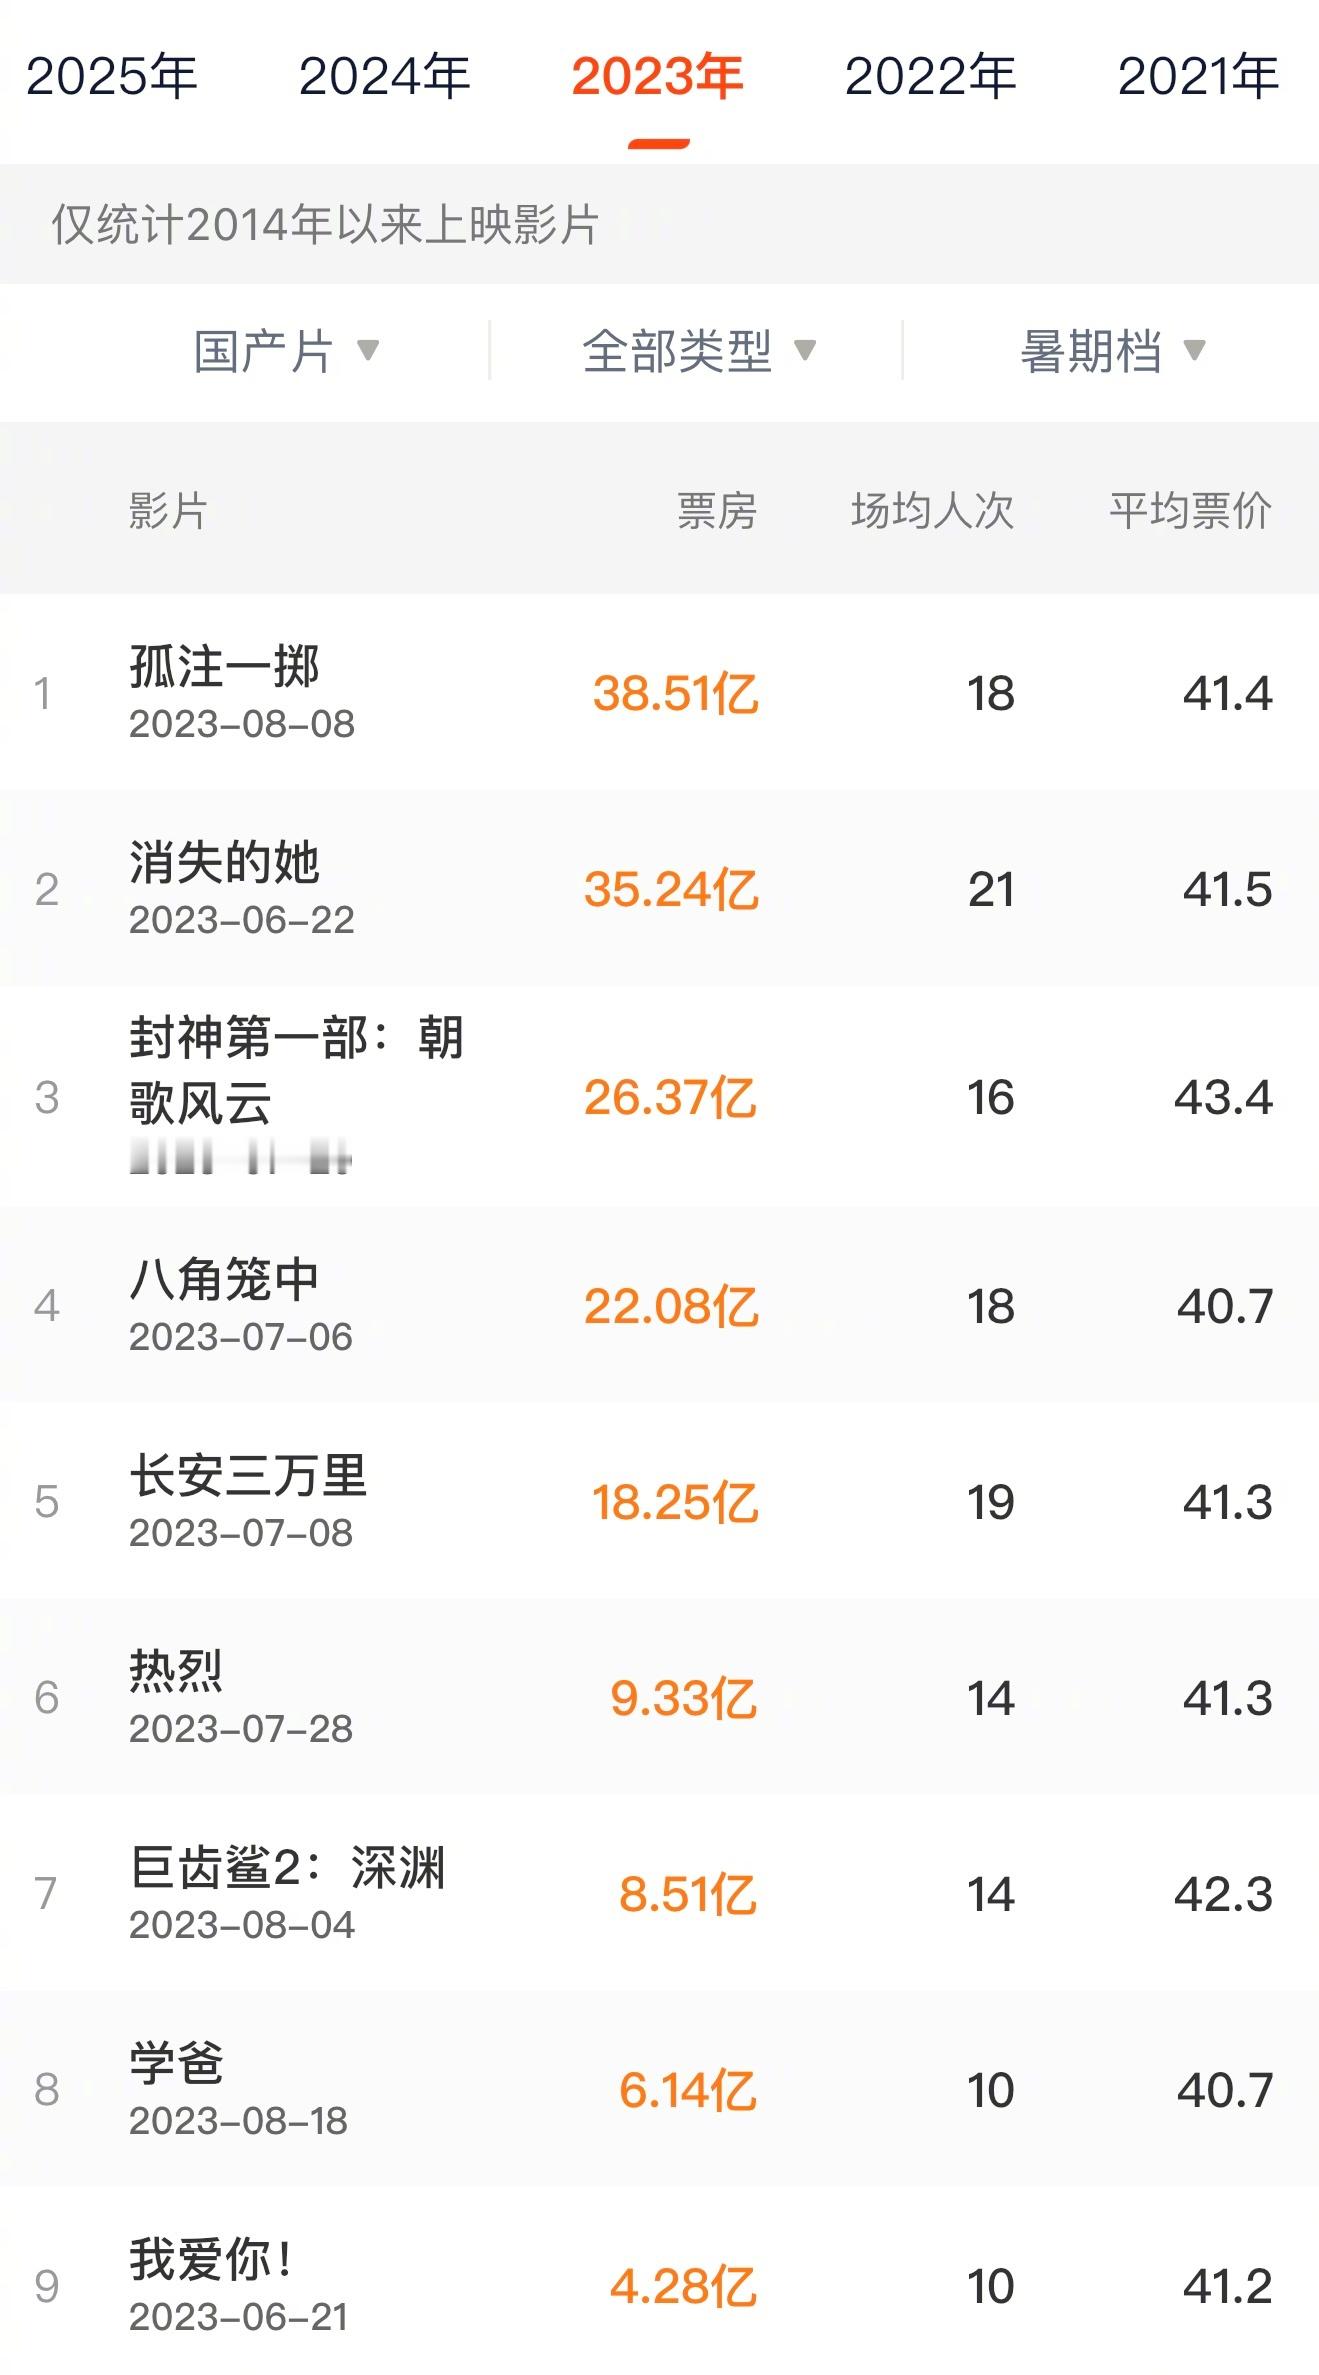Open the film 我爱你！
The width and height of the screenshot is (1319, 2375).
click(x=659, y=2283)
